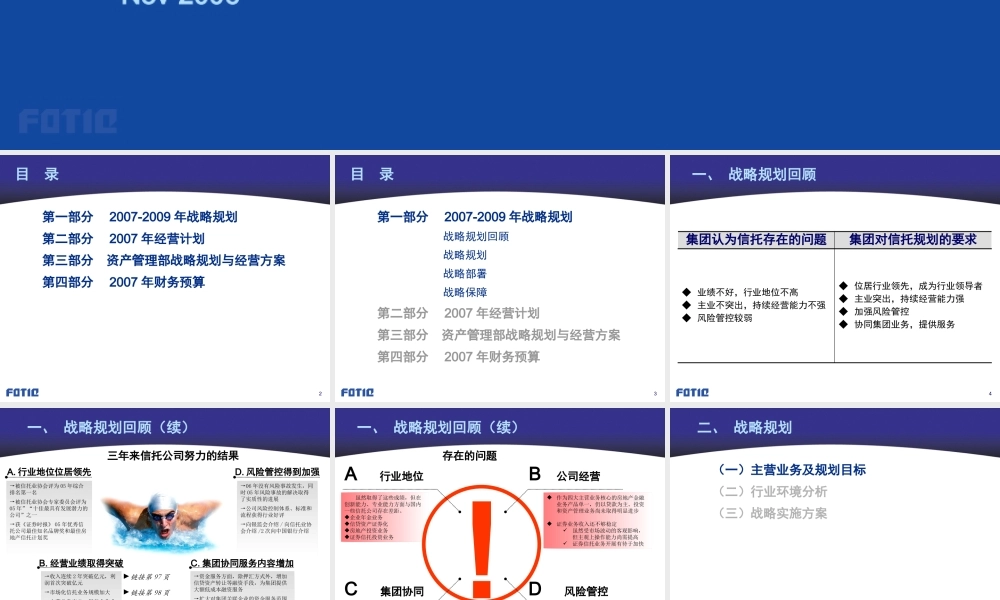Image resolution: width=1000 pixels, height=600 pixels.
Task: Click the 目 录 heading on slide 2
Action: 37,174
